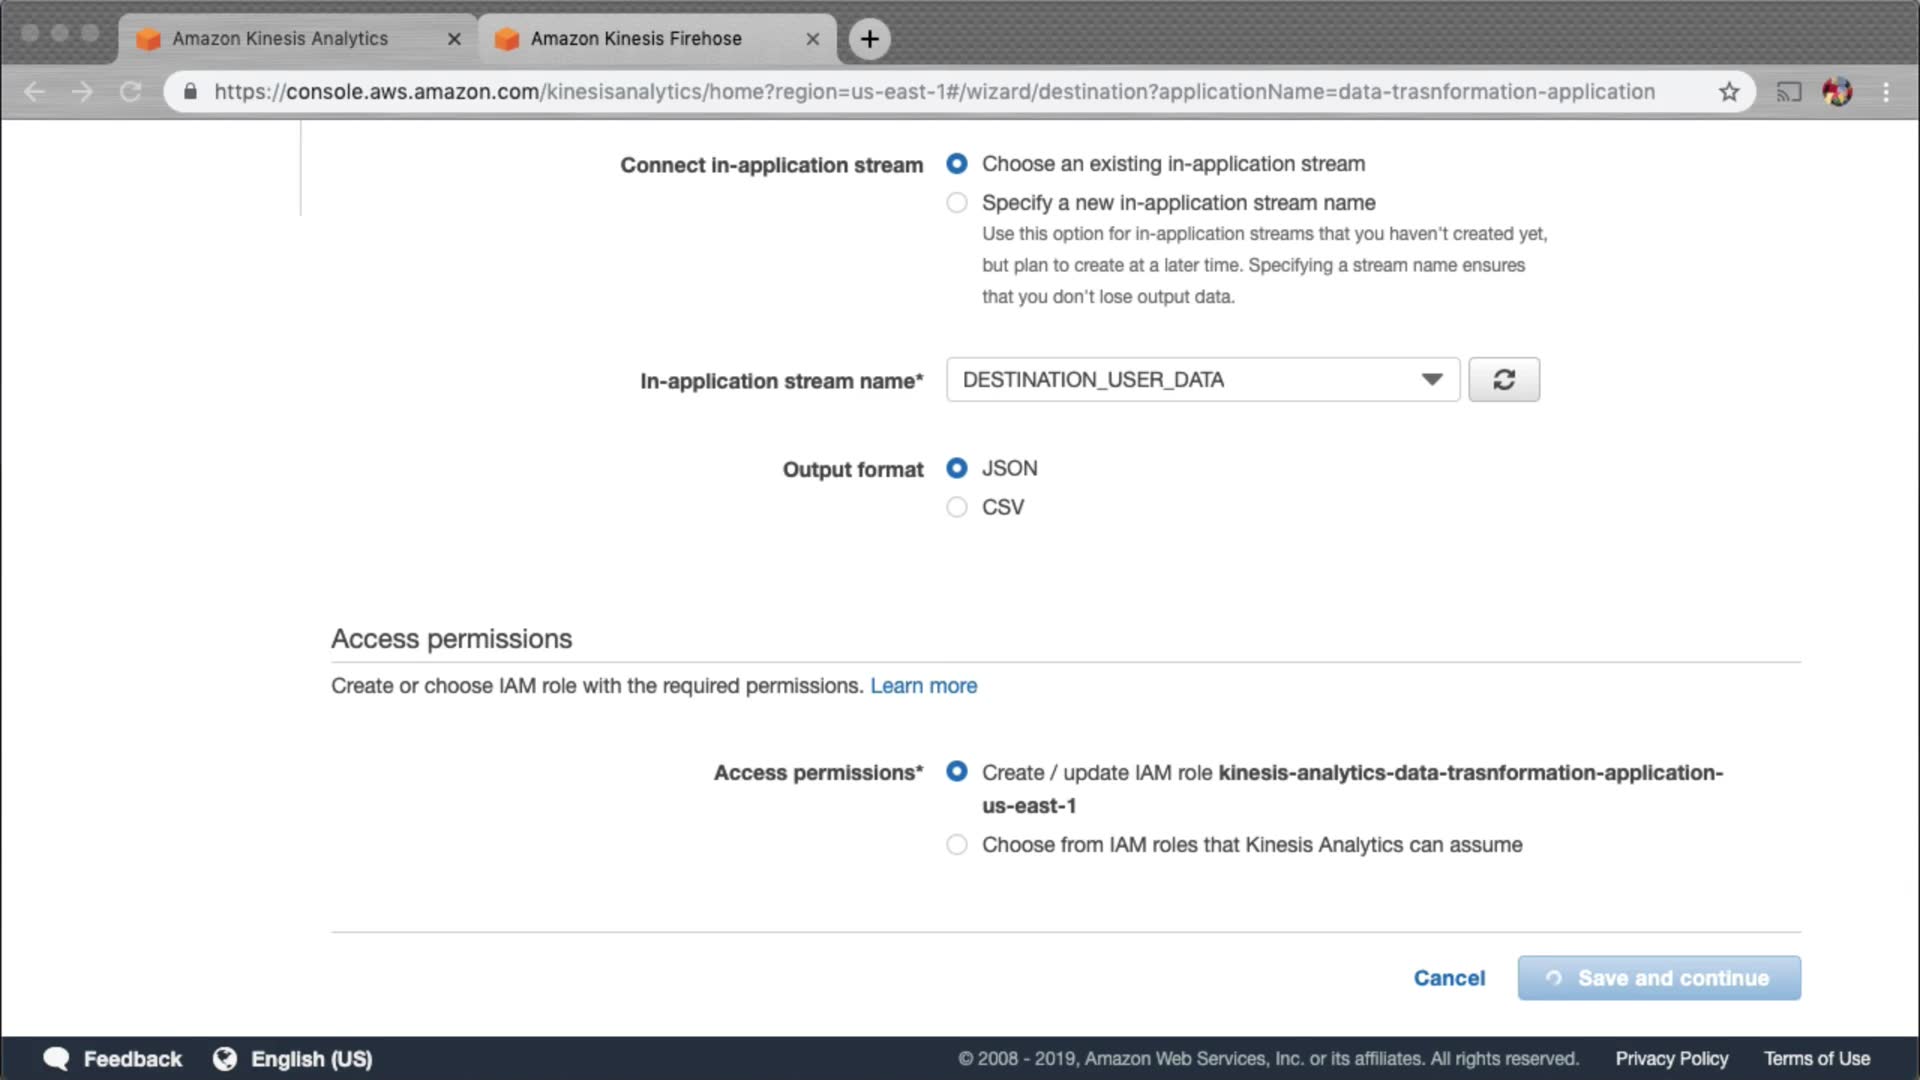The width and height of the screenshot is (1920, 1080).
Task: Switch to the Amazon Kinesis Analytics tab
Action: point(280,39)
